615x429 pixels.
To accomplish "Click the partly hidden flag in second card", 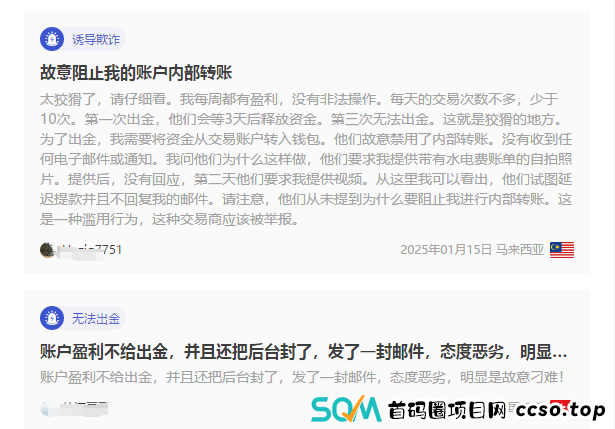I will 560,404.
